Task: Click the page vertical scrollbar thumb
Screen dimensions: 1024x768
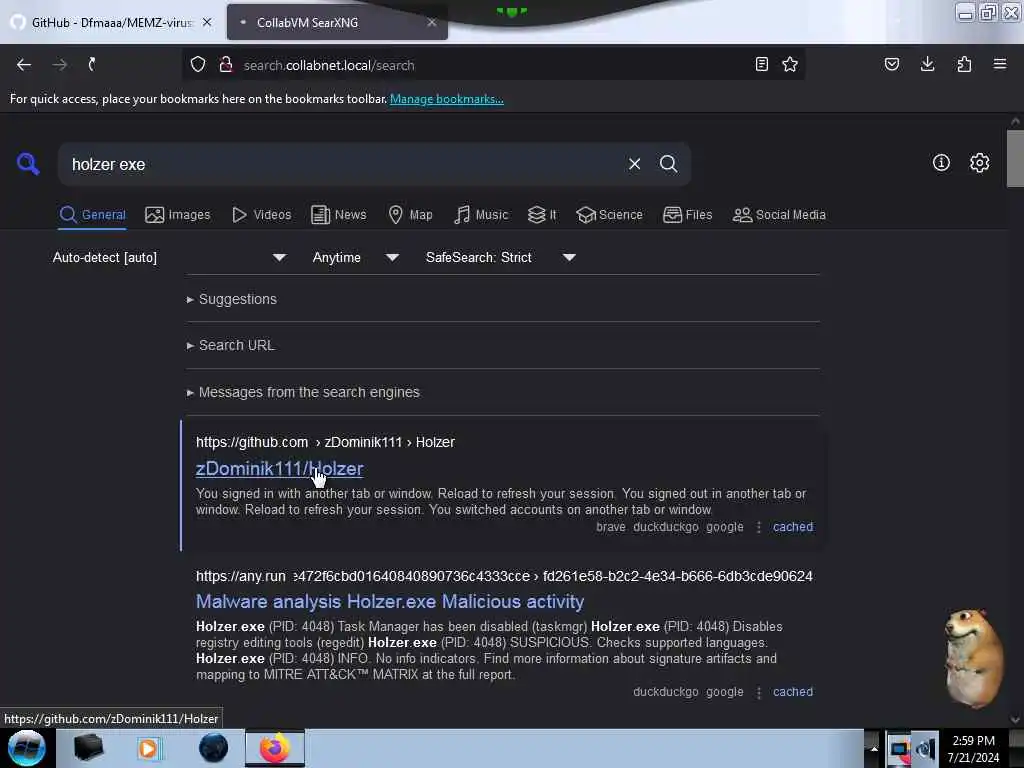Action: coord(1015,158)
